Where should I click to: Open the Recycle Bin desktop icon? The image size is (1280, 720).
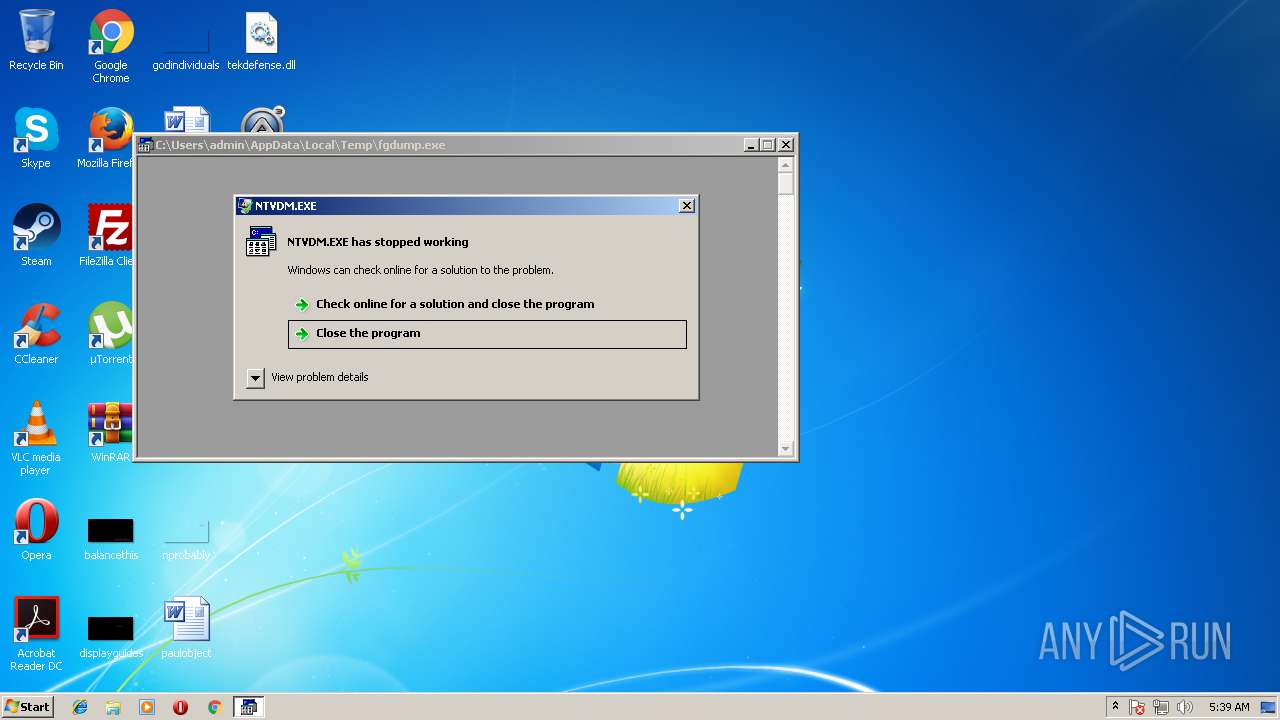[x=36, y=40]
